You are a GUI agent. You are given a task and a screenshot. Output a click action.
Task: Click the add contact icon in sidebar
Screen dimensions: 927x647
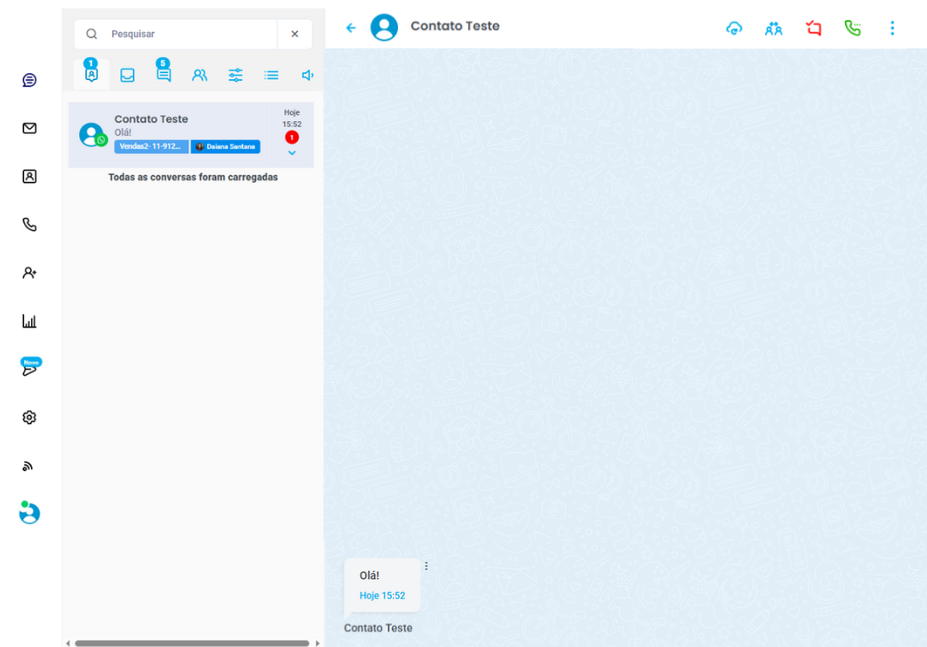[x=29, y=272]
